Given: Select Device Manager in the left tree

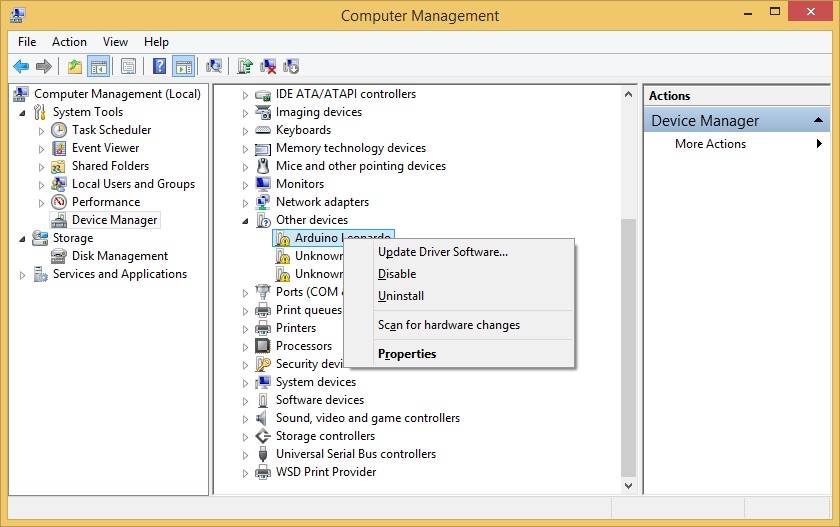Looking at the screenshot, I should pos(114,220).
